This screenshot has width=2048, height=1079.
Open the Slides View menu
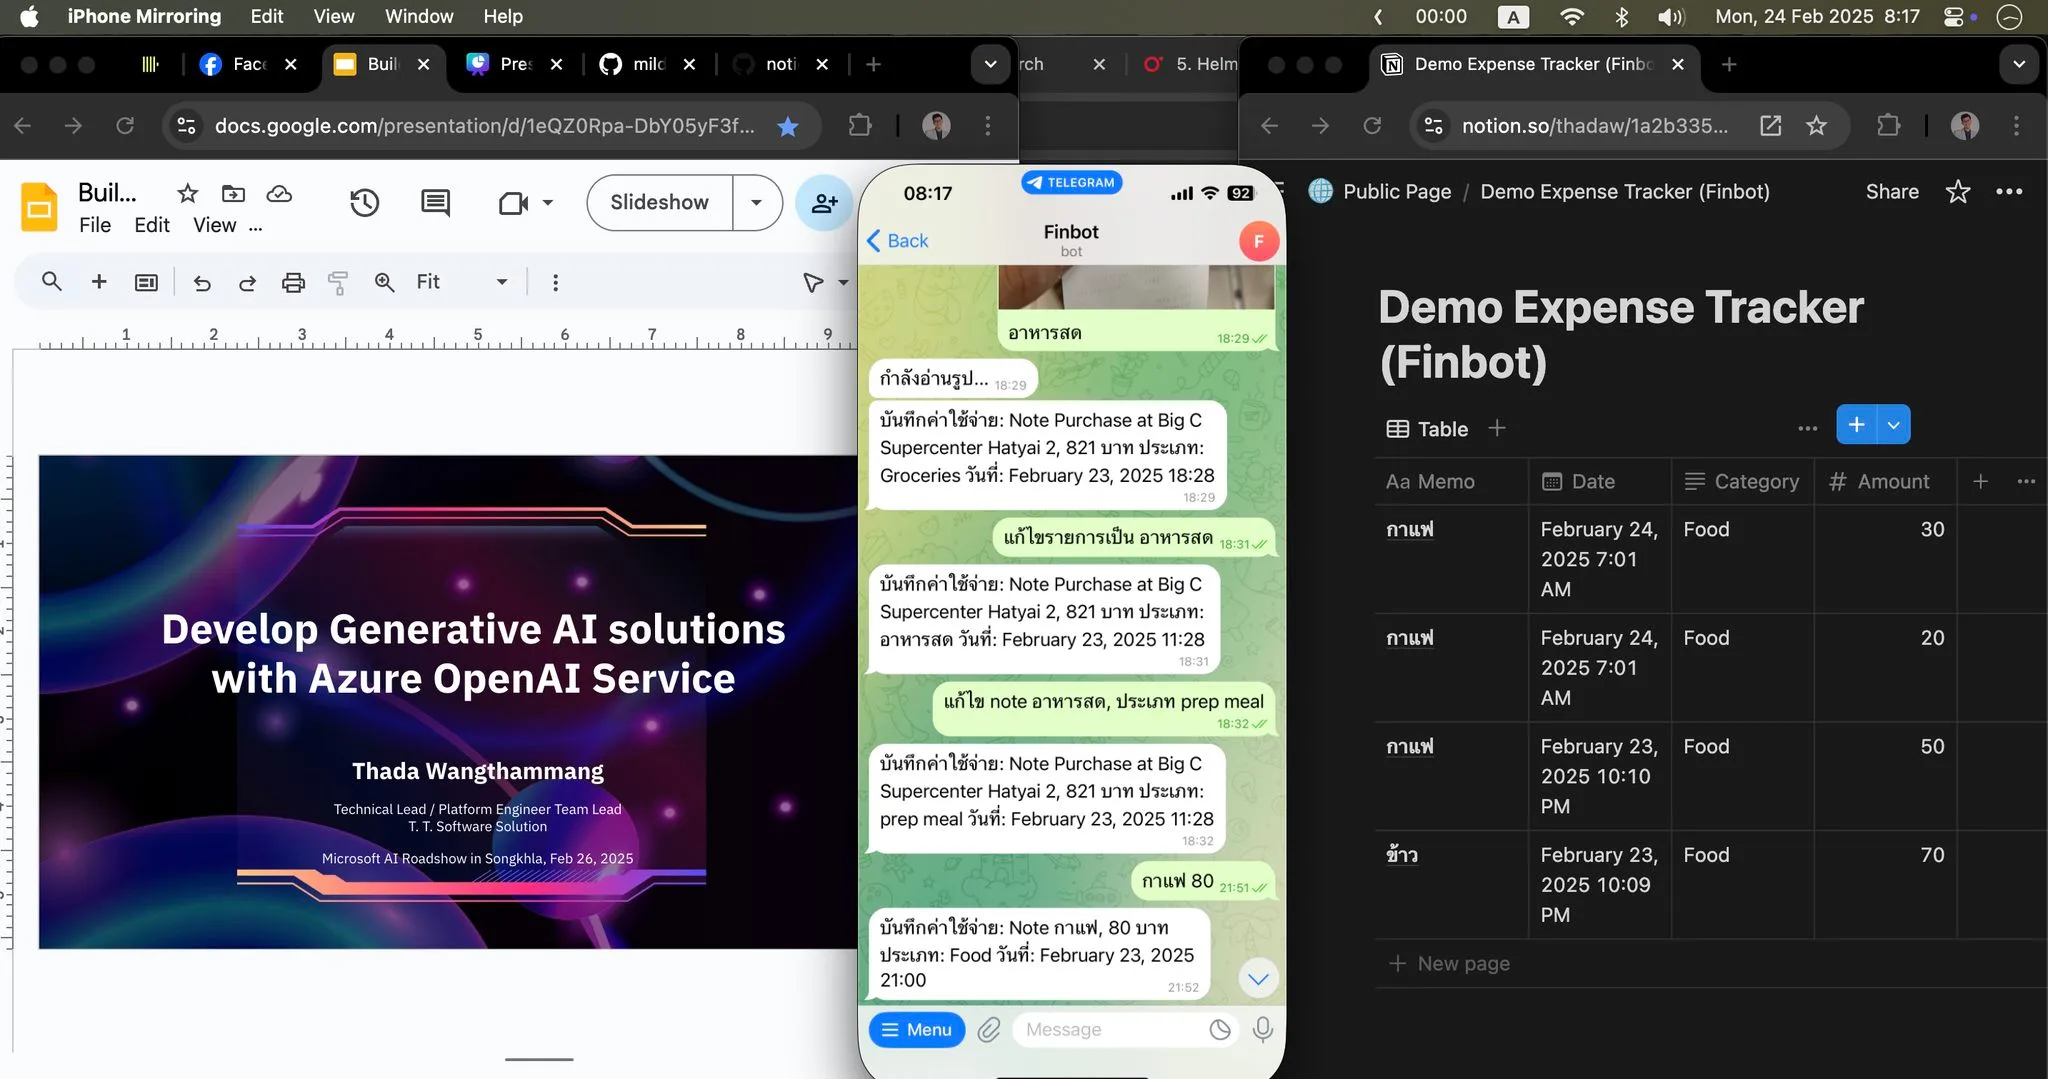coord(214,225)
